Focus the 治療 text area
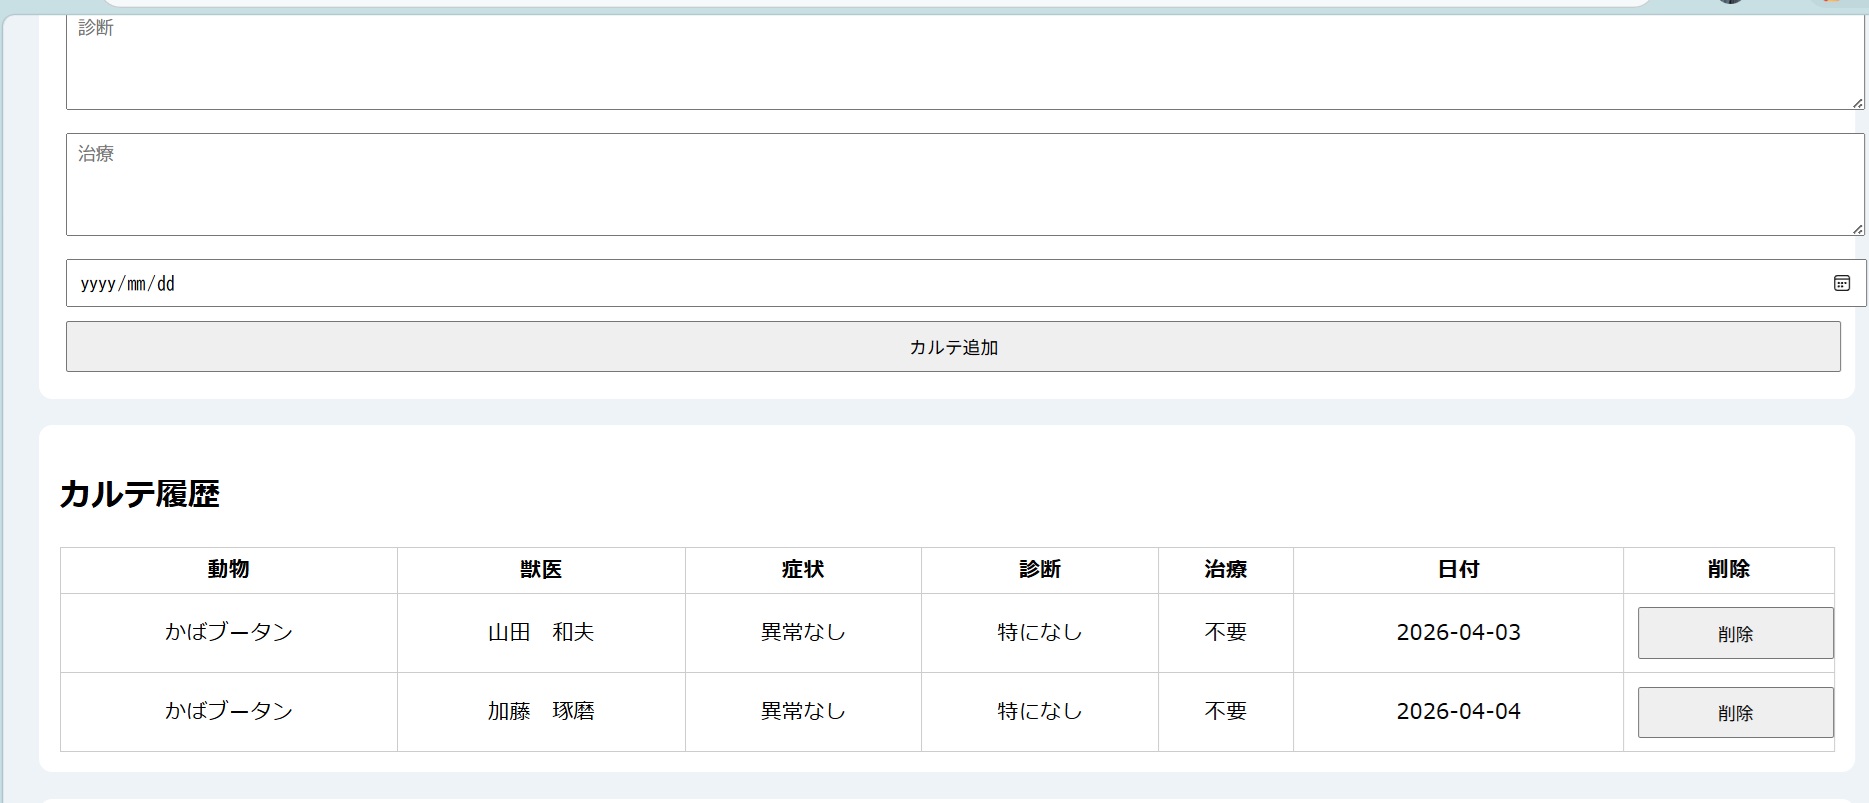 [960, 185]
